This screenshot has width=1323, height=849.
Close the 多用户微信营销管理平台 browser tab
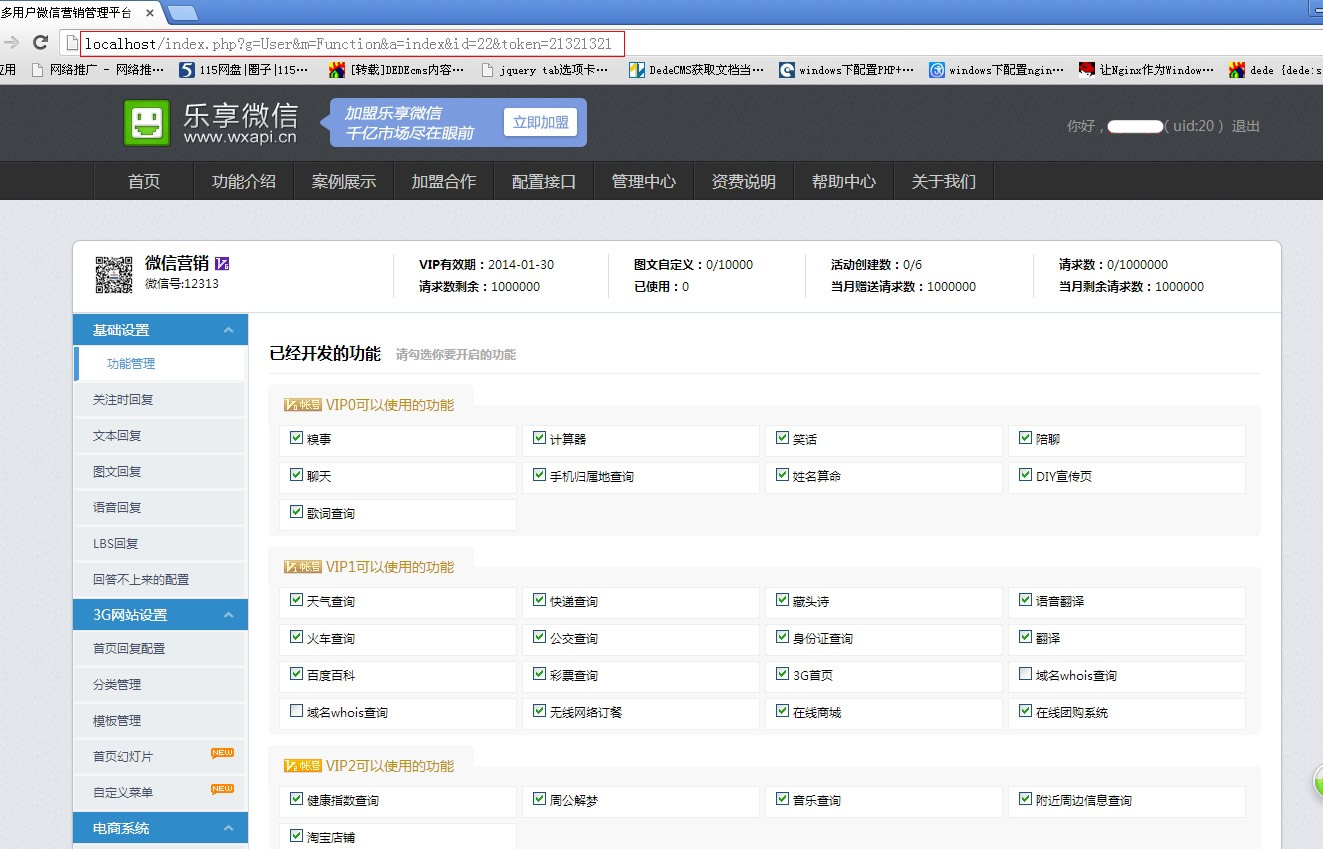click(x=150, y=12)
